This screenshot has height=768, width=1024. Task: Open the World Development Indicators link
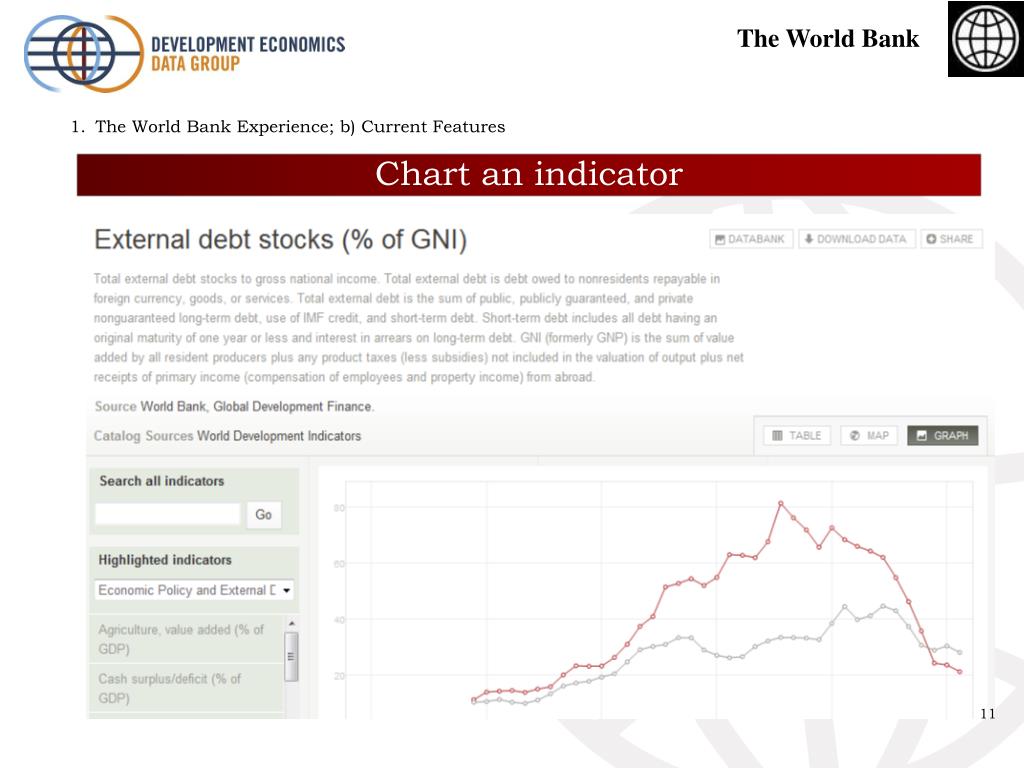click(279, 436)
